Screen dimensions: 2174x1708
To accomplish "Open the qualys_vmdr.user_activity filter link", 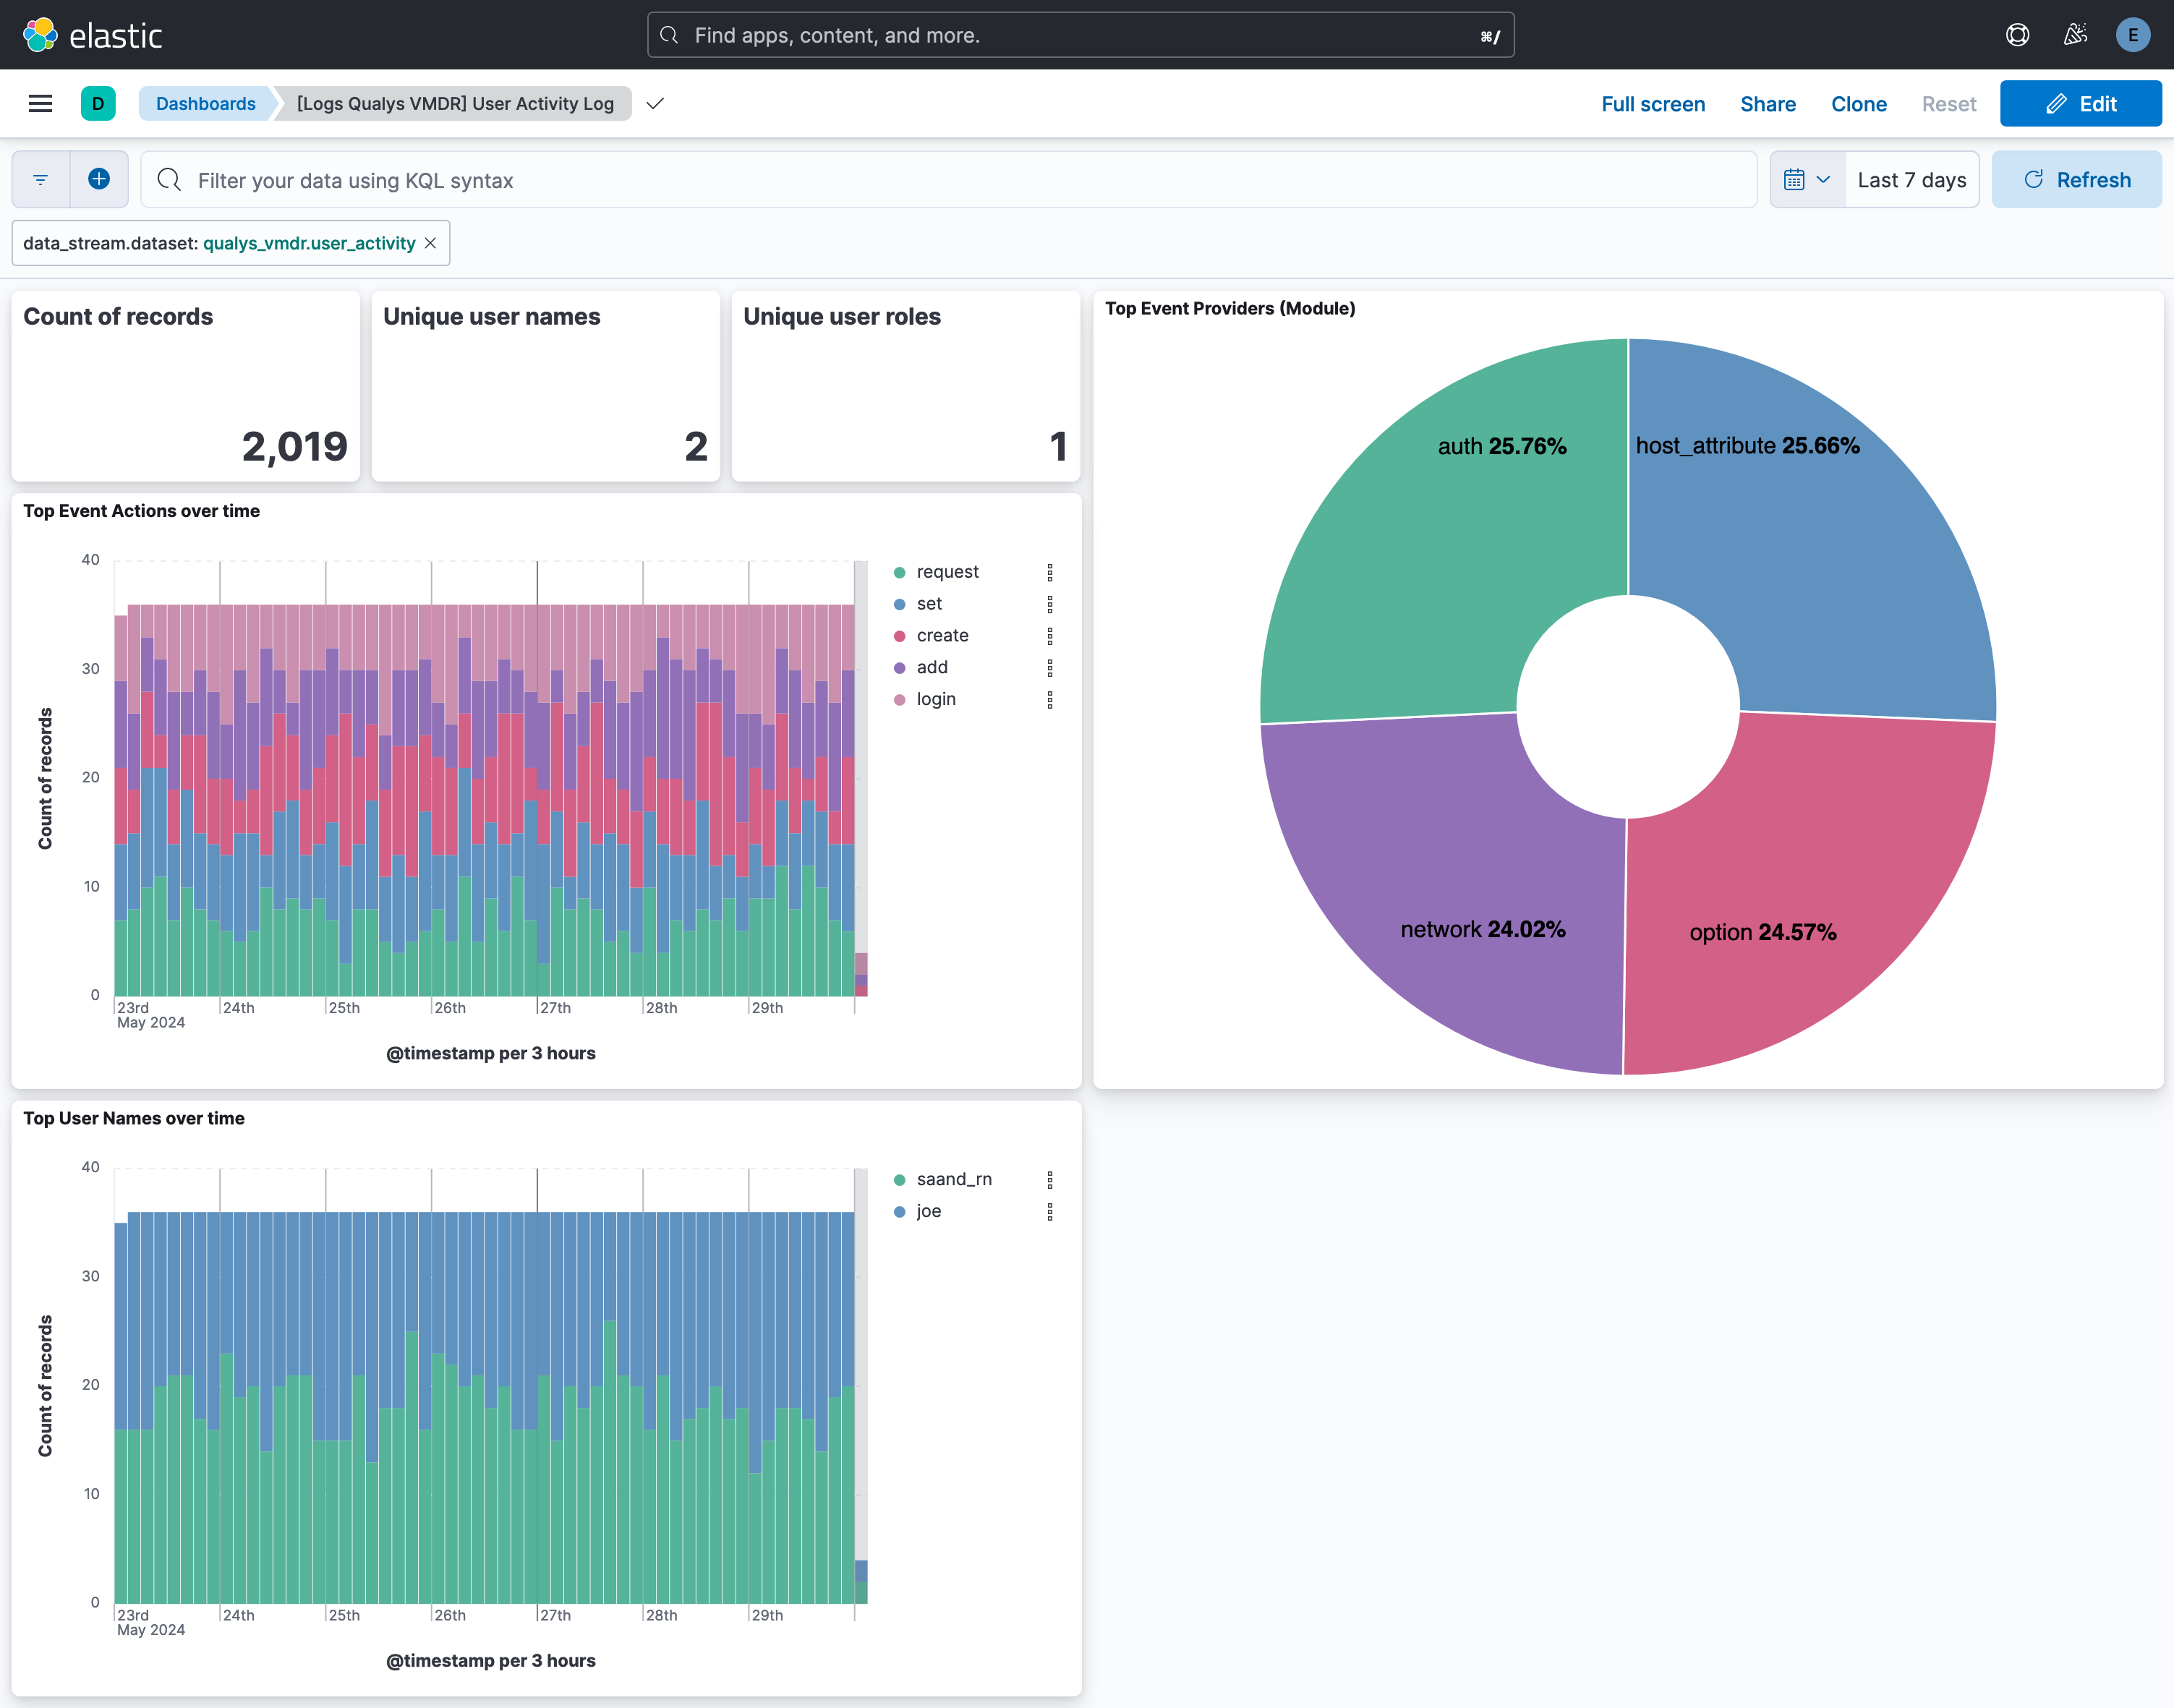I will (x=309, y=243).
